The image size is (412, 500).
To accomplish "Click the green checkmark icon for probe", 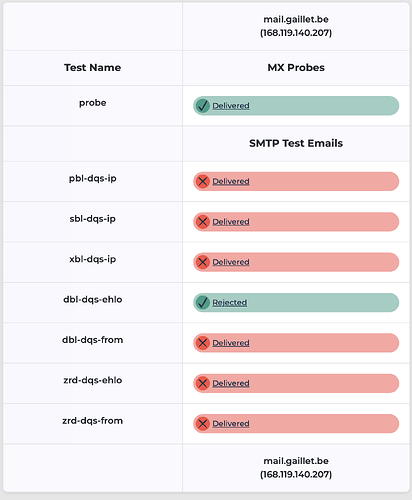I will point(202,106).
